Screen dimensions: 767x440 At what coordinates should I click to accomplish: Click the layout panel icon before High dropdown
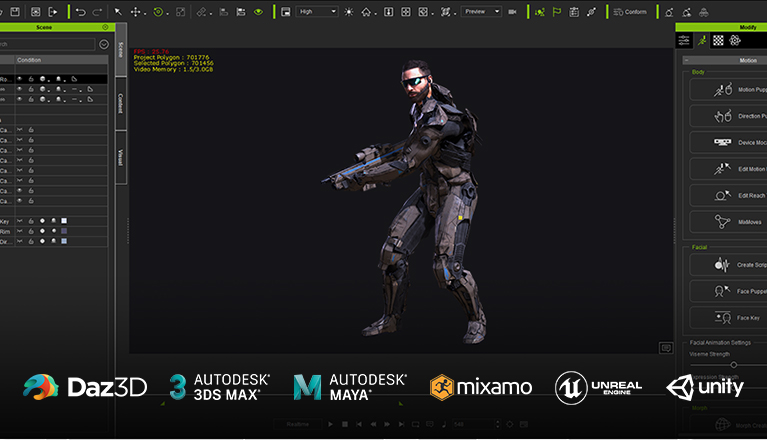286,12
